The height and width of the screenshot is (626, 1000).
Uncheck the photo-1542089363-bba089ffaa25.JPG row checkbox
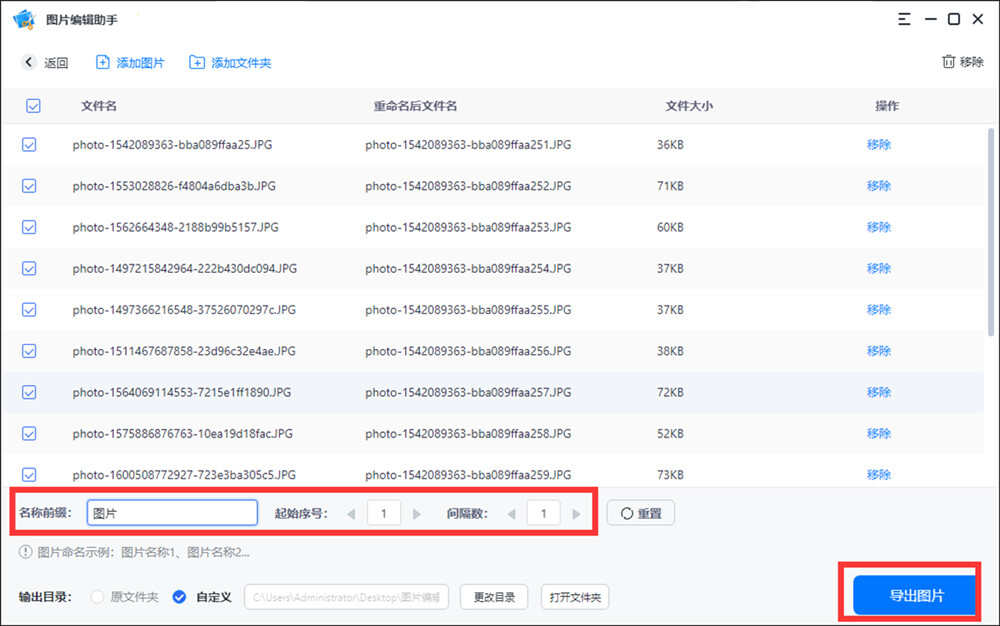[29, 145]
